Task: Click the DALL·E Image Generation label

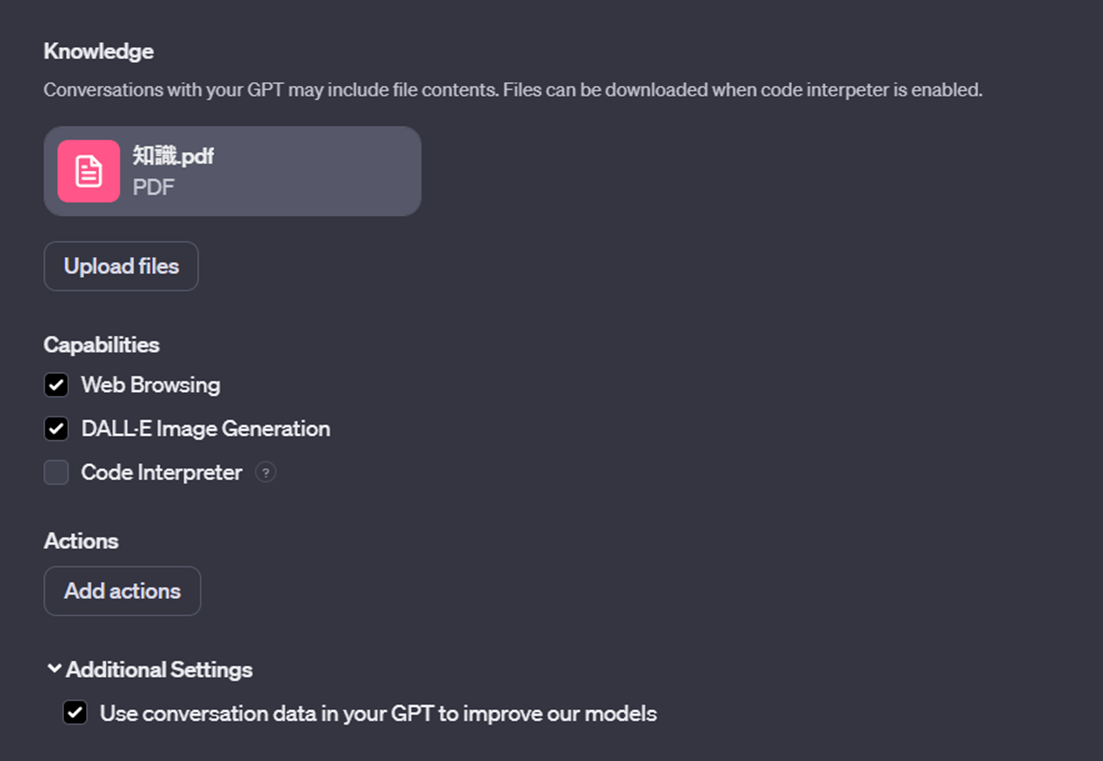Action: point(205,429)
